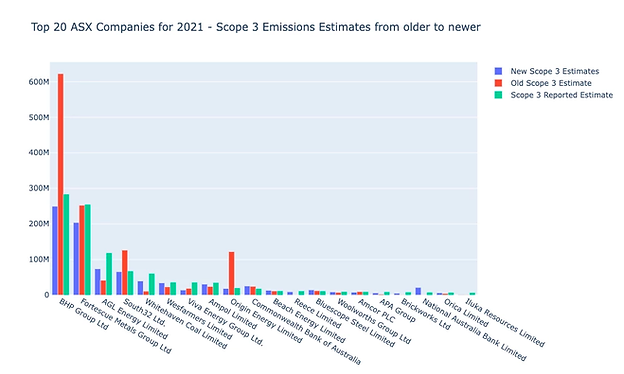Select South32 Ltd red bar
This screenshot has width=624, height=374.
pos(125,273)
